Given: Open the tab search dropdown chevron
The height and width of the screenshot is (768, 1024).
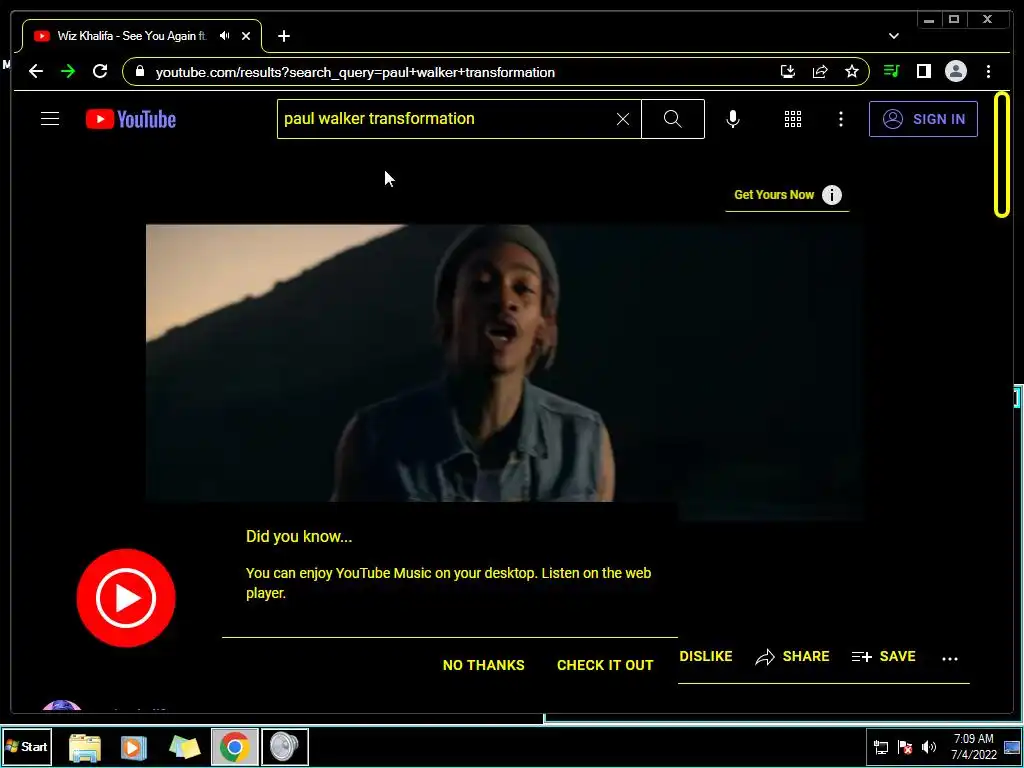Looking at the screenshot, I should point(893,36).
